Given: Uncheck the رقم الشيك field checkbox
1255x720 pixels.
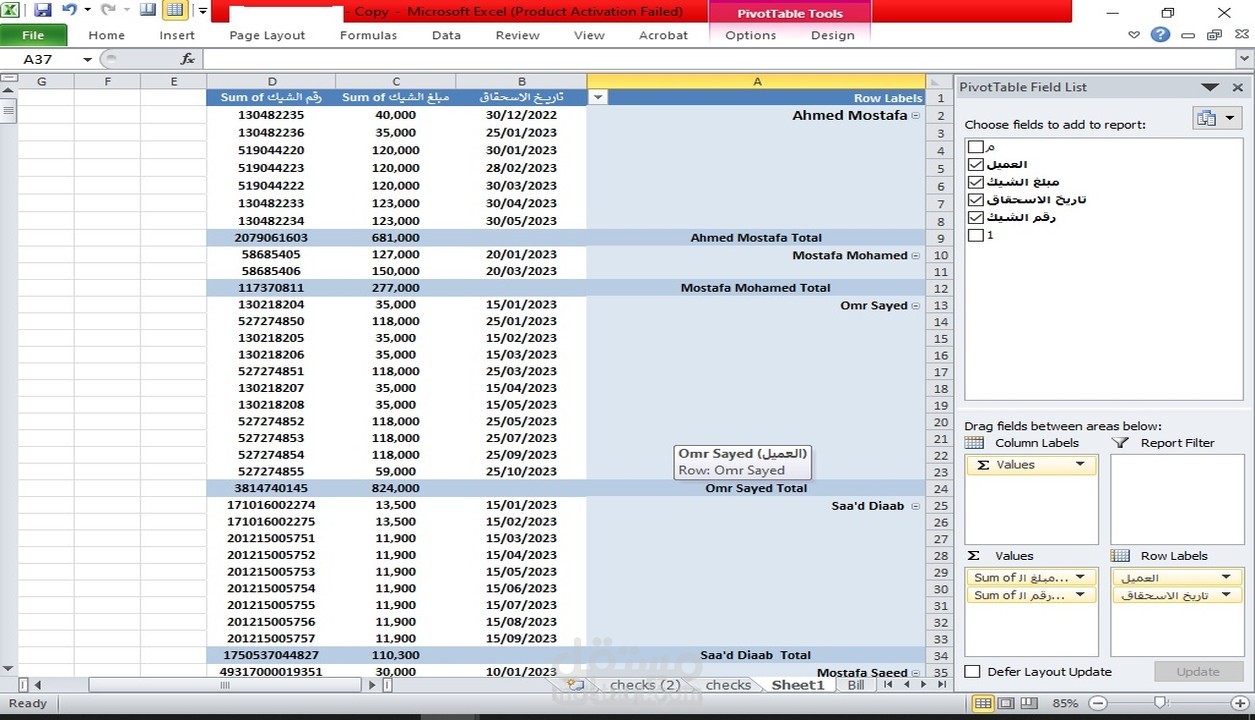Looking at the screenshot, I should 976,217.
